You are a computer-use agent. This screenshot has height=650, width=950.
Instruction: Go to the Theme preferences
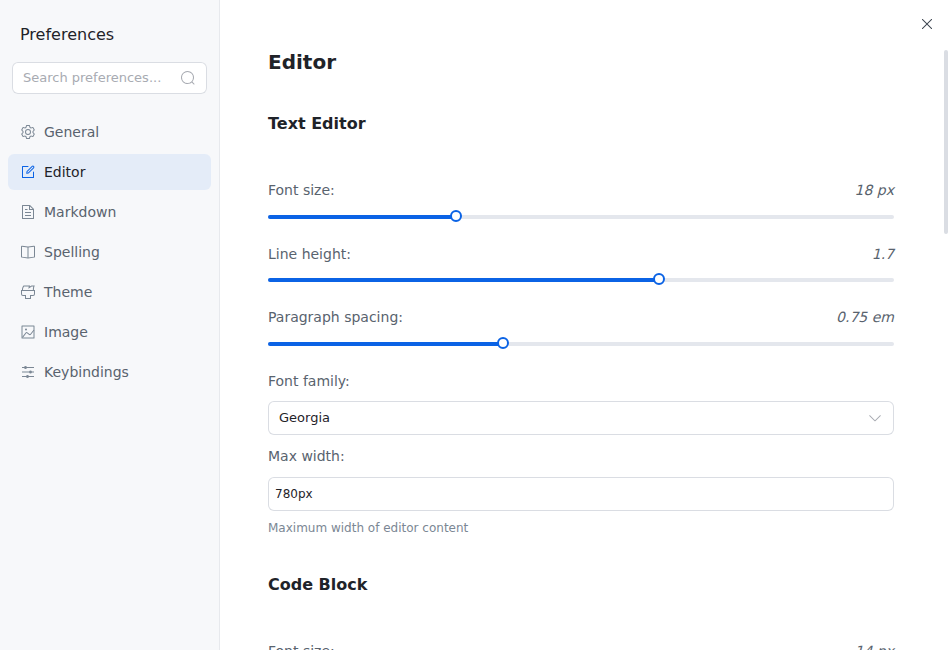(109, 292)
